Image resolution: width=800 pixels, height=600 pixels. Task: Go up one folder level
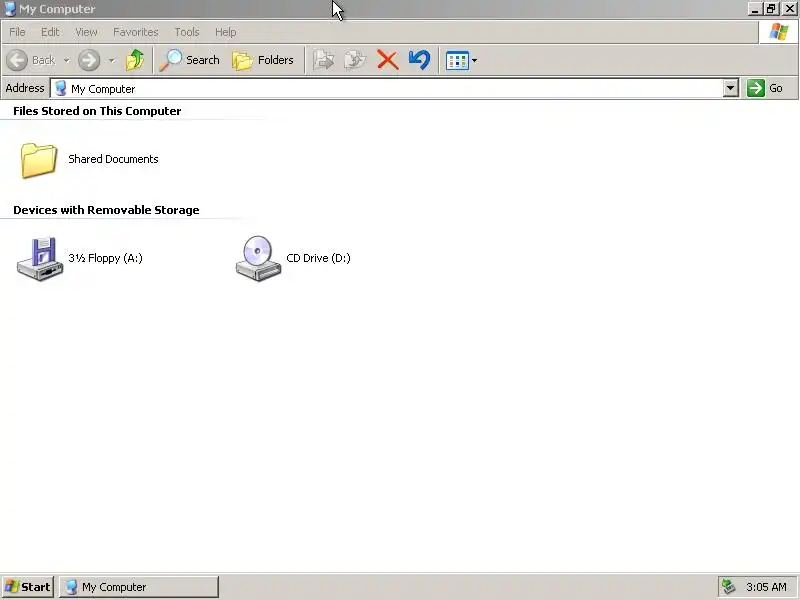pos(135,60)
